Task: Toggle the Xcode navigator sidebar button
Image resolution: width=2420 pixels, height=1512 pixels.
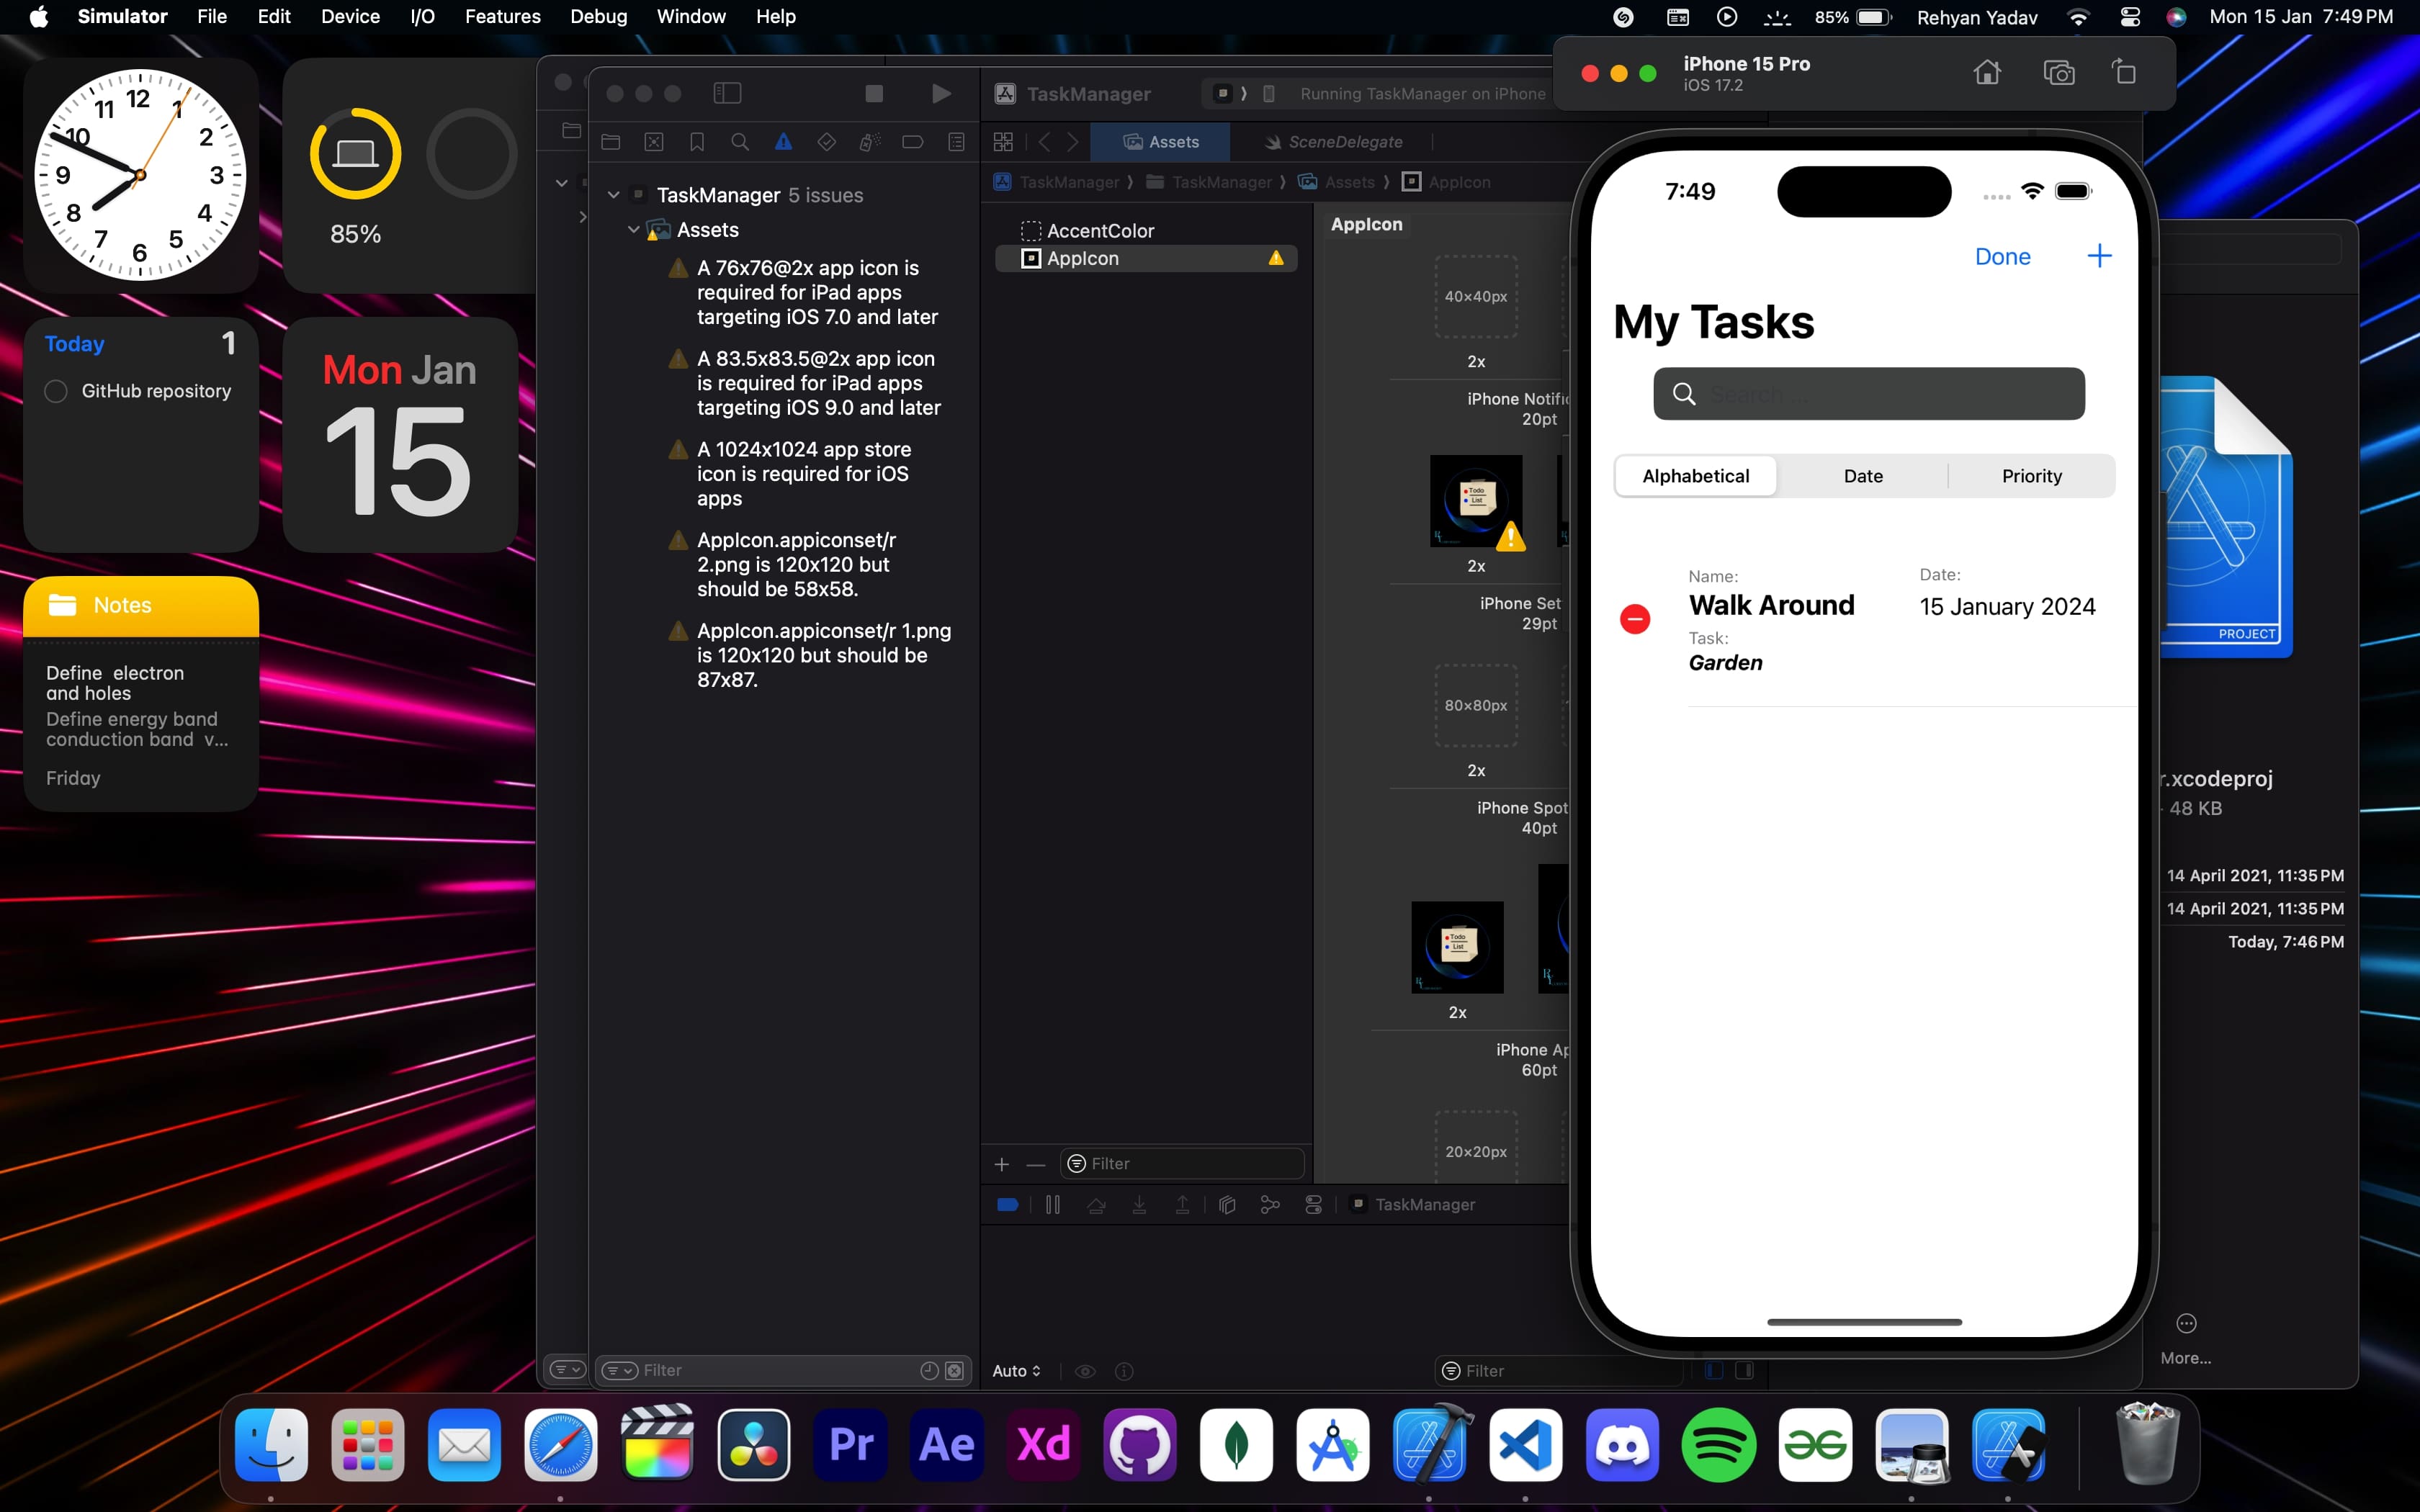Action: pyautogui.click(x=727, y=93)
